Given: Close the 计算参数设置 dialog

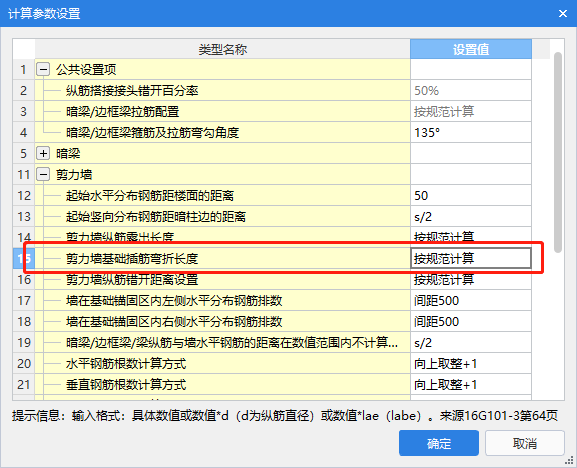Looking at the screenshot, I should 563,14.
